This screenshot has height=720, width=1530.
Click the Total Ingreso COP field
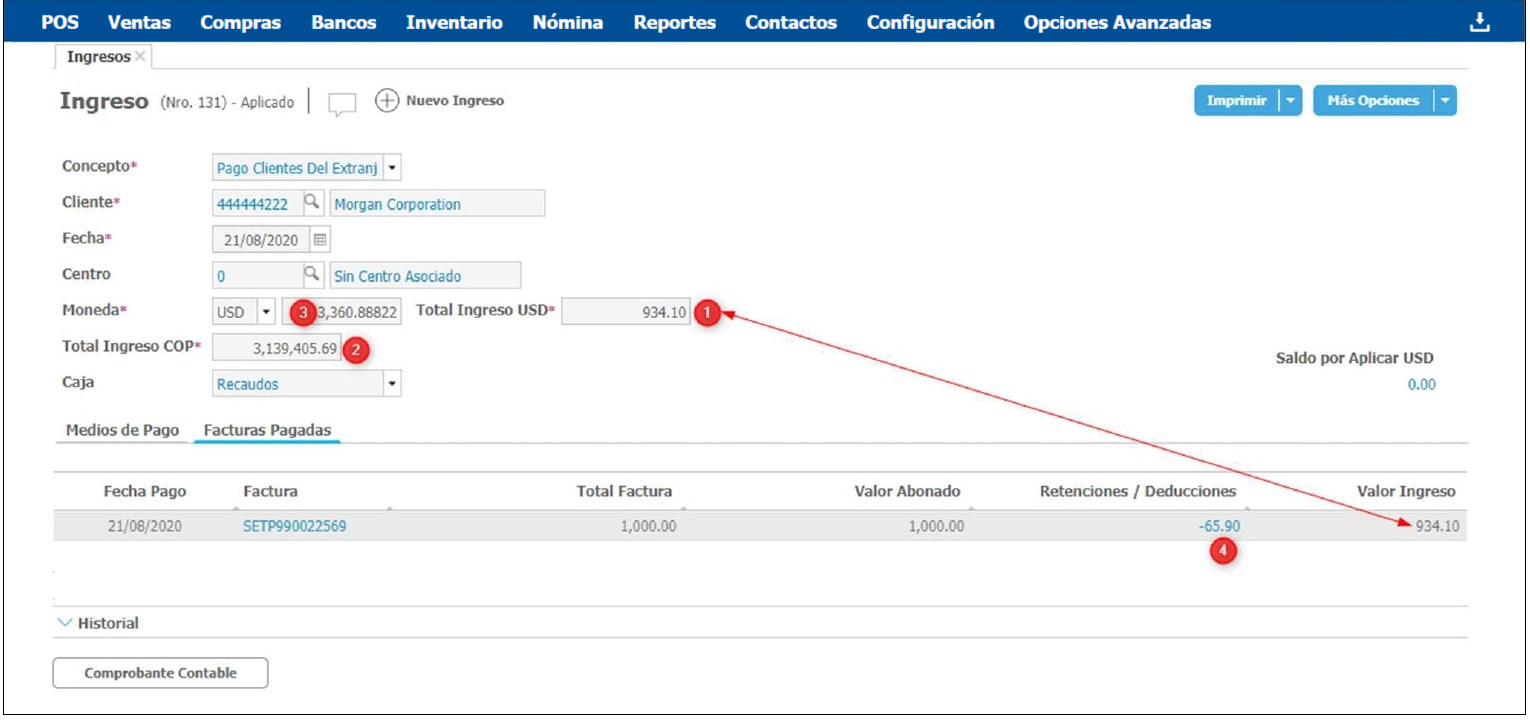pyautogui.click(x=277, y=349)
